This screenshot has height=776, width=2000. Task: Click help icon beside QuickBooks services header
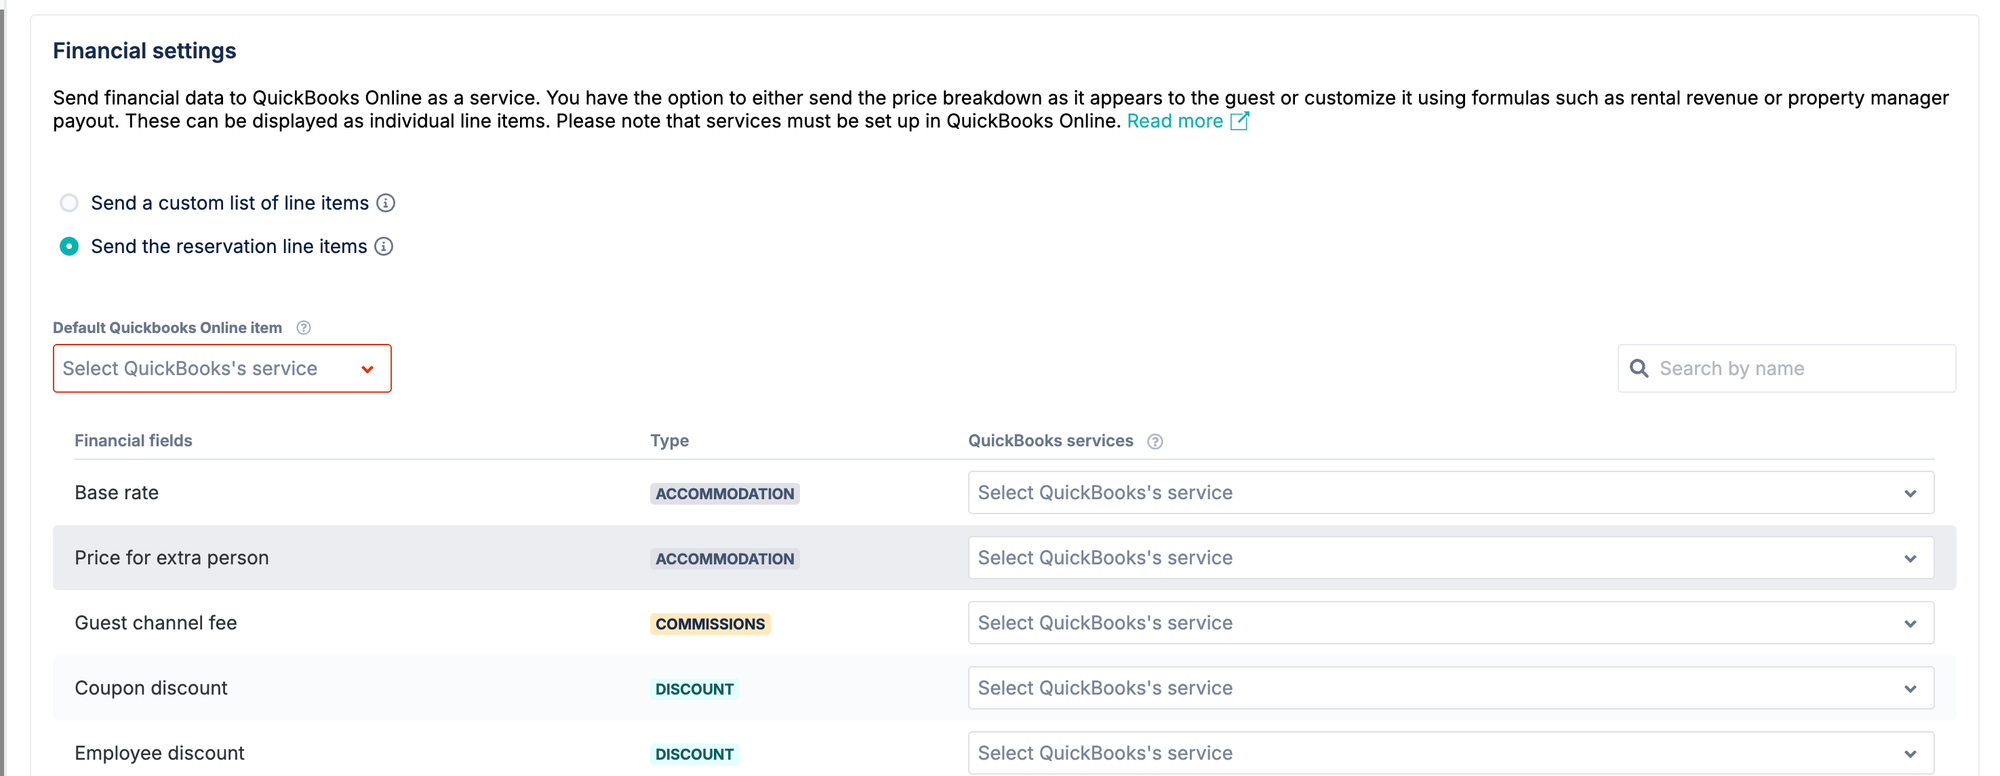tap(1155, 441)
